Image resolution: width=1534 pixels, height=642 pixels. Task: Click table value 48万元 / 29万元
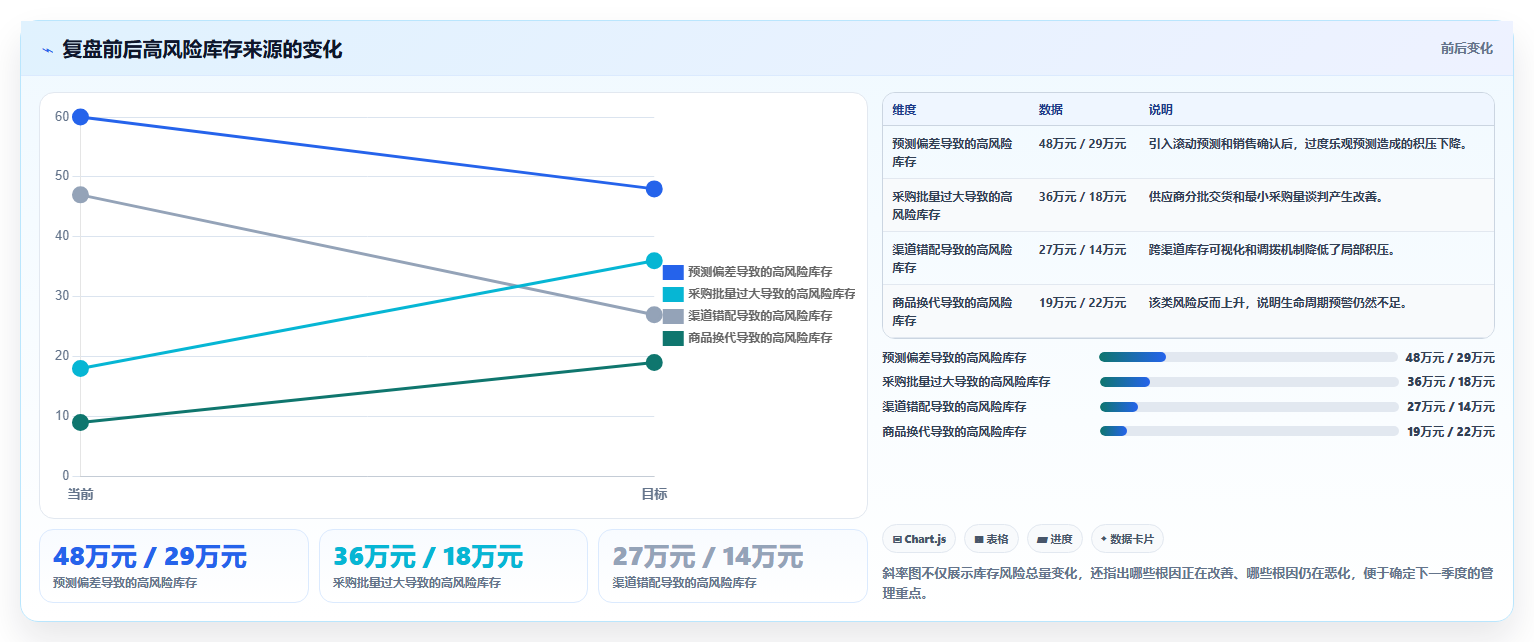click(x=1082, y=144)
